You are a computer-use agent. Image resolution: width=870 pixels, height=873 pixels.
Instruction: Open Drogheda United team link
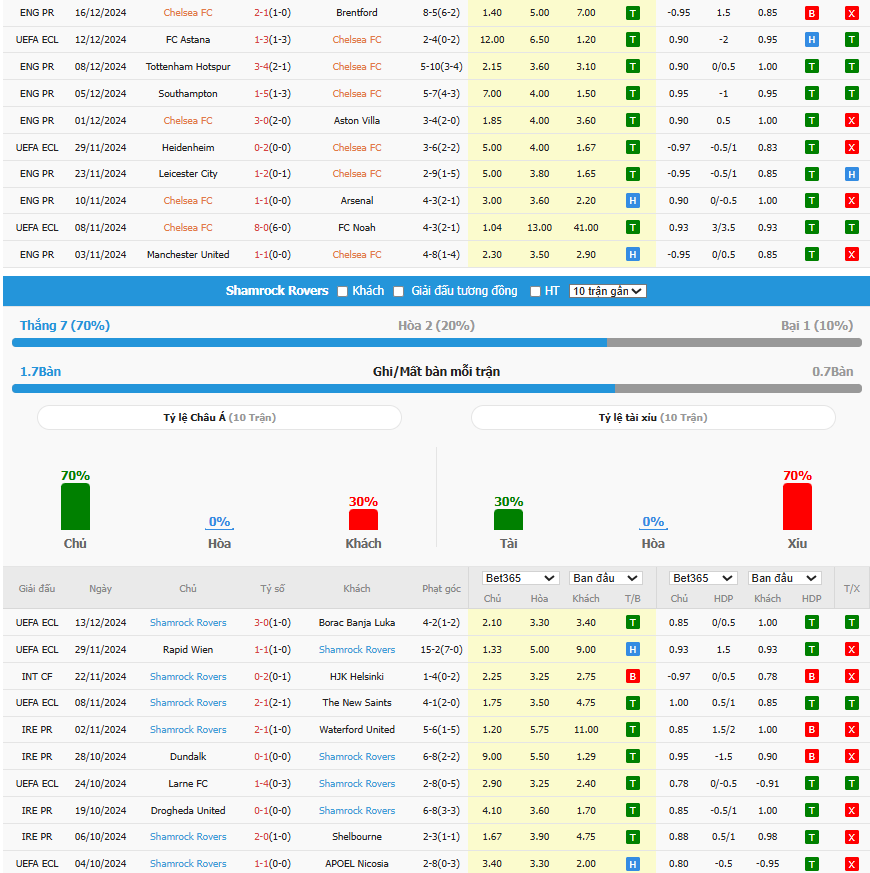(x=188, y=811)
